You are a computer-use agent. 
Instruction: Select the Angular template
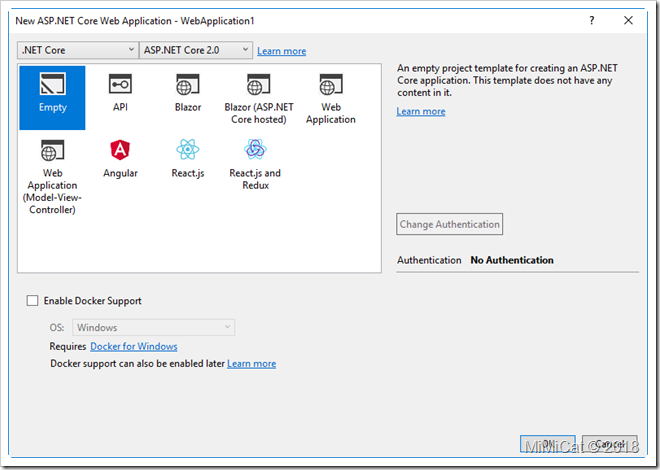(120, 159)
